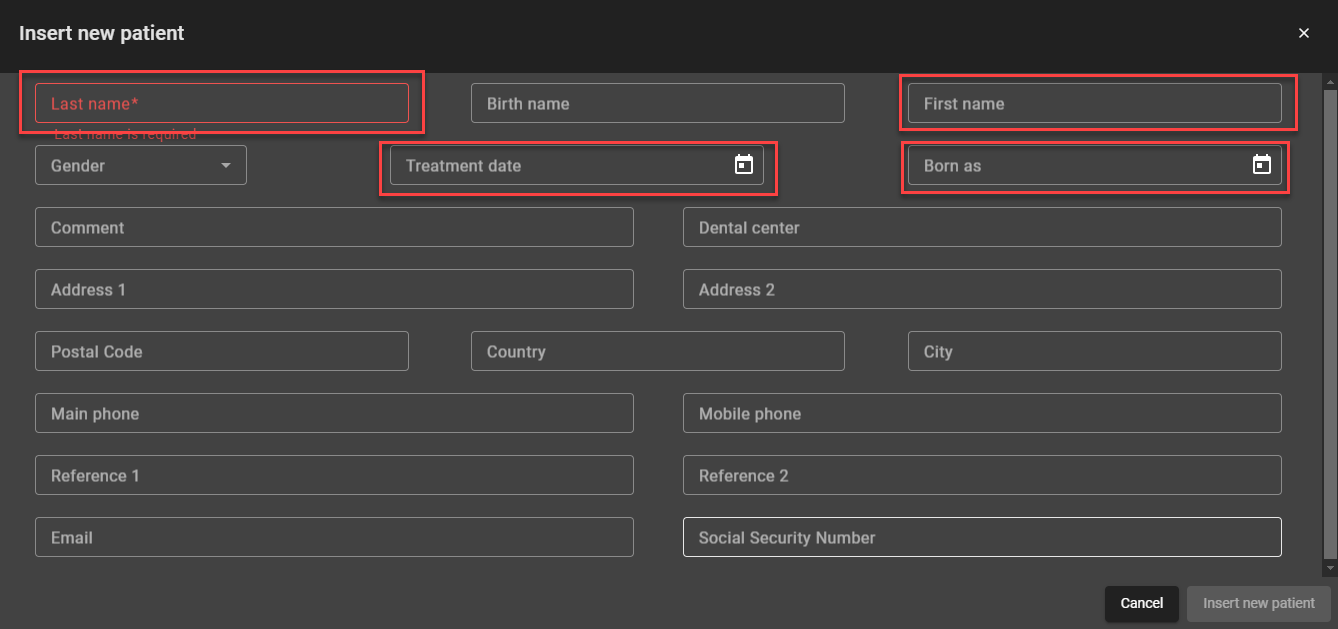
Task: Select the First name text field
Action: [1094, 103]
